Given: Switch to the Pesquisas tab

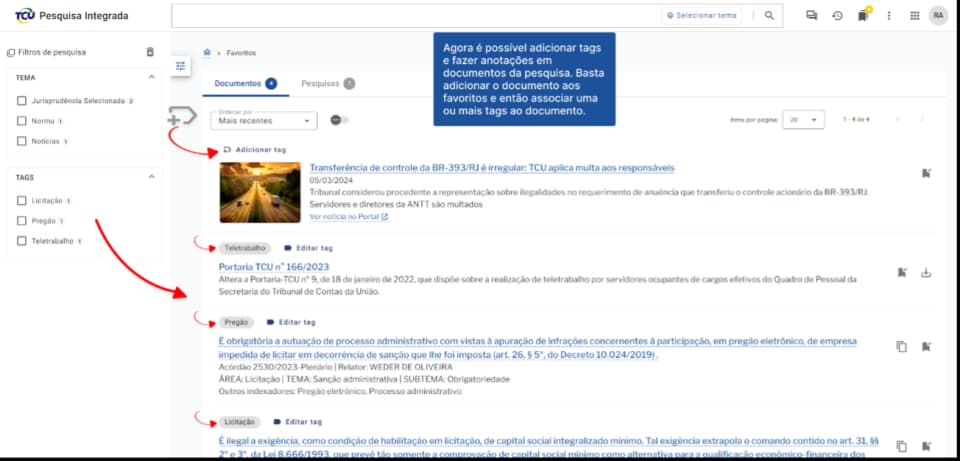Looking at the screenshot, I should tap(321, 84).
